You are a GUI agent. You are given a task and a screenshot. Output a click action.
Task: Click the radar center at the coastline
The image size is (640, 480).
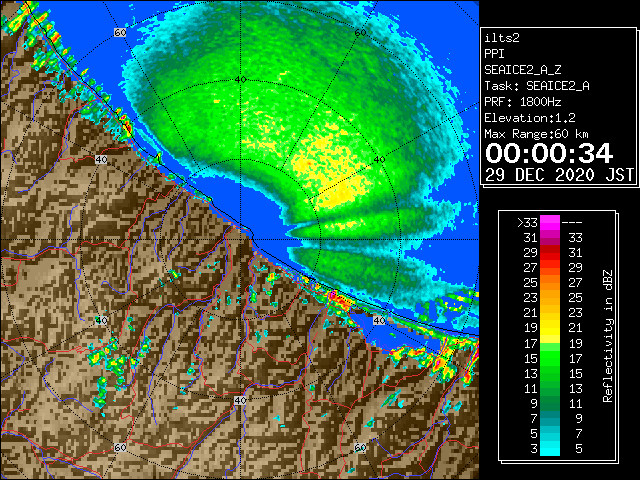(240, 240)
